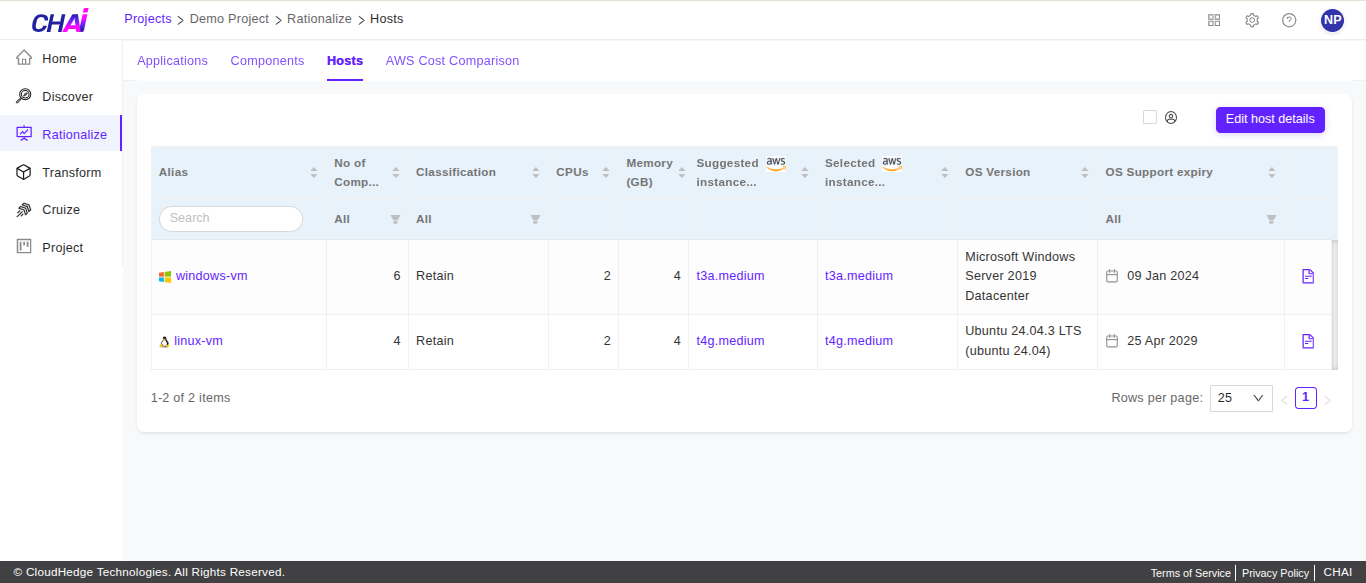Open filter icon for Classification column

pos(535,219)
